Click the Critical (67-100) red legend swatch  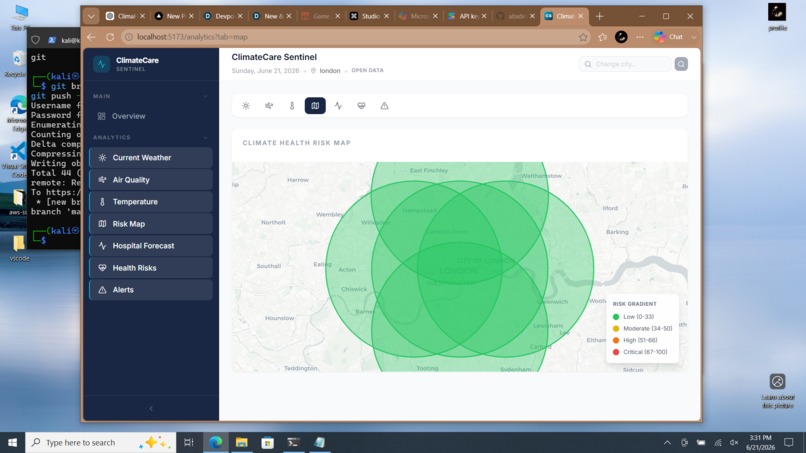[616, 352]
